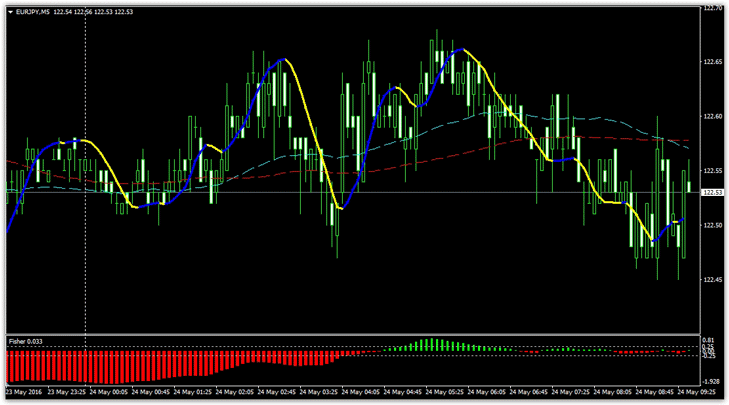Click the 122.70 price axis label
The width and height of the screenshot is (729, 405).
click(710, 8)
